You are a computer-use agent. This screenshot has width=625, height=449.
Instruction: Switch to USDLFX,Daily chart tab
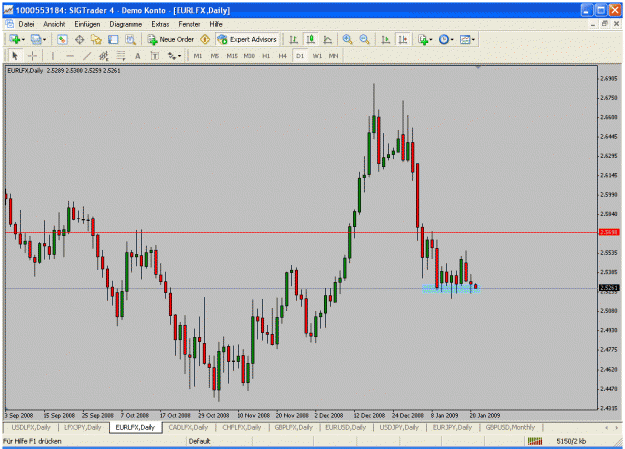coord(31,427)
